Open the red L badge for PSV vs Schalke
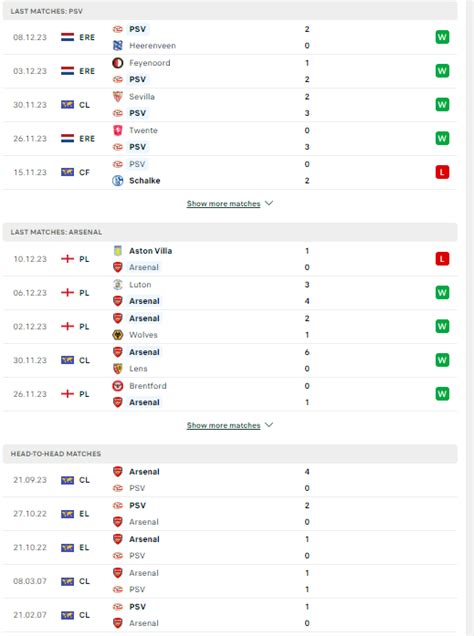474x636 pixels. coord(442,172)
